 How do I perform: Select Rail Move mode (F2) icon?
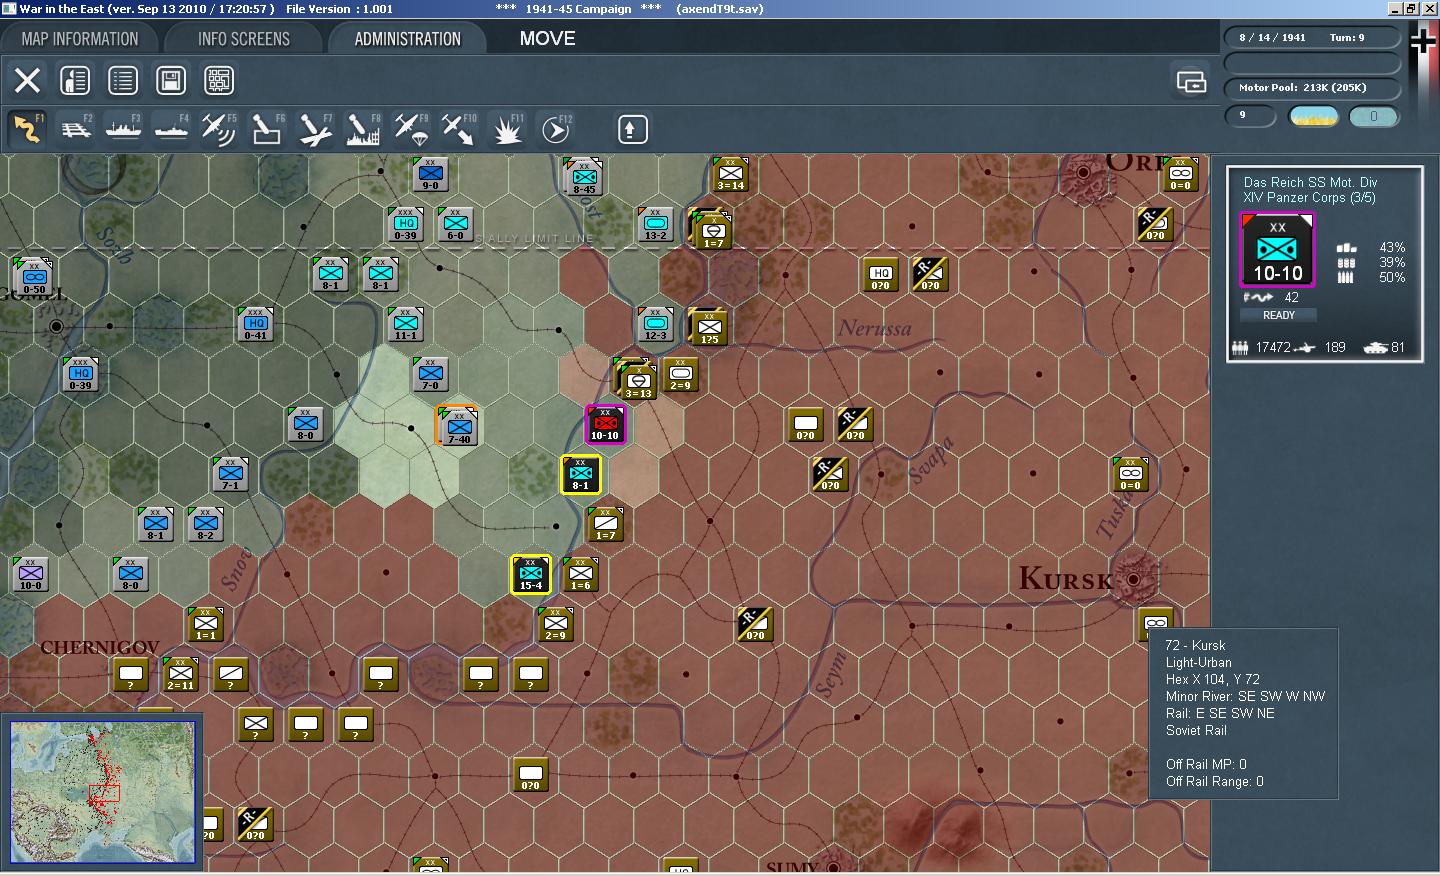click(75, 129)
